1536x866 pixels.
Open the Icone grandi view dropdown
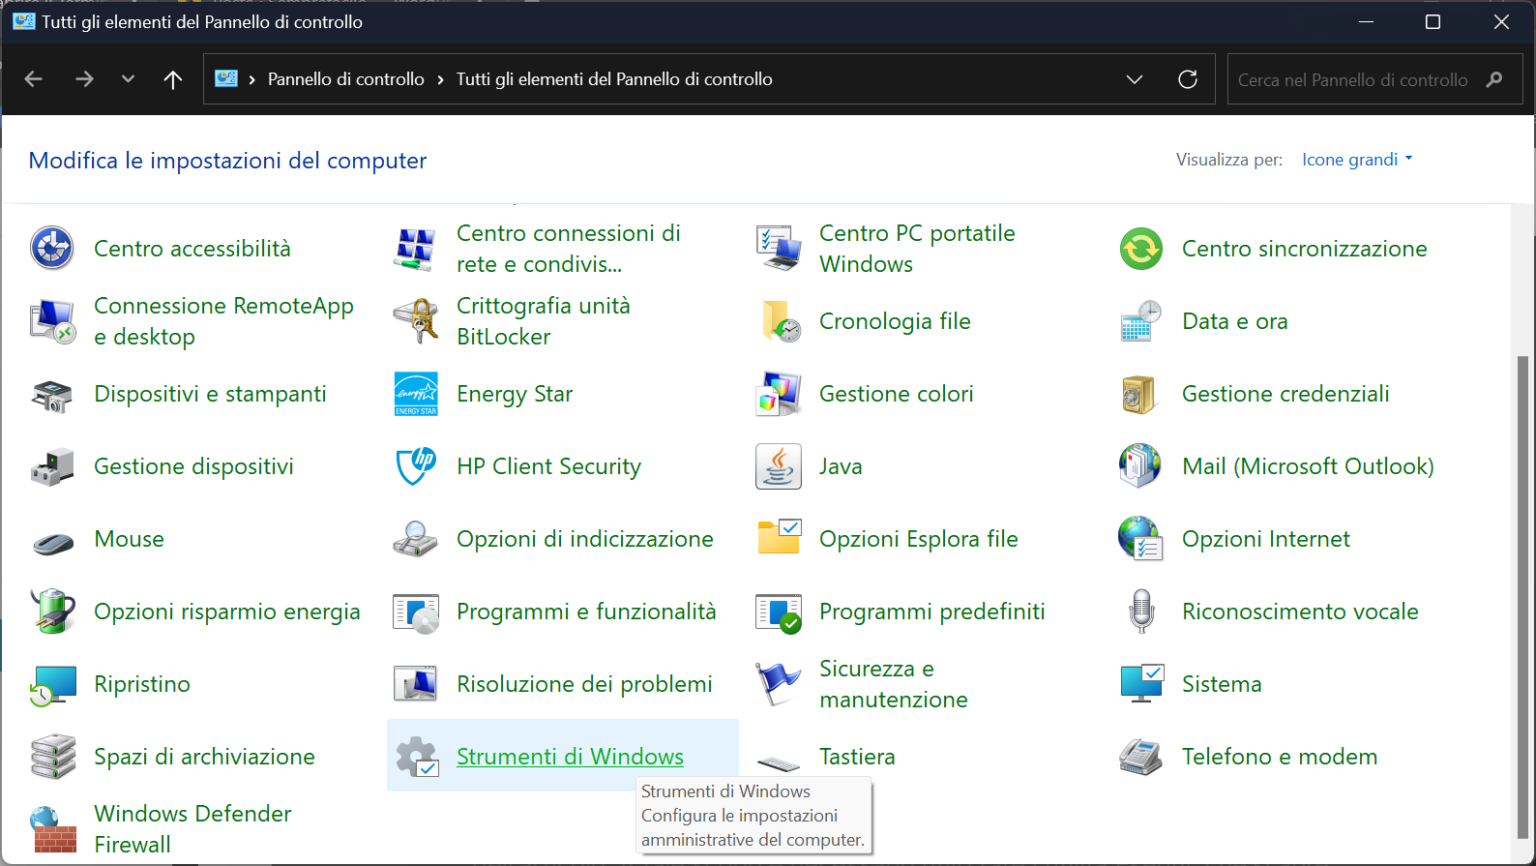tap(1356, 159)
